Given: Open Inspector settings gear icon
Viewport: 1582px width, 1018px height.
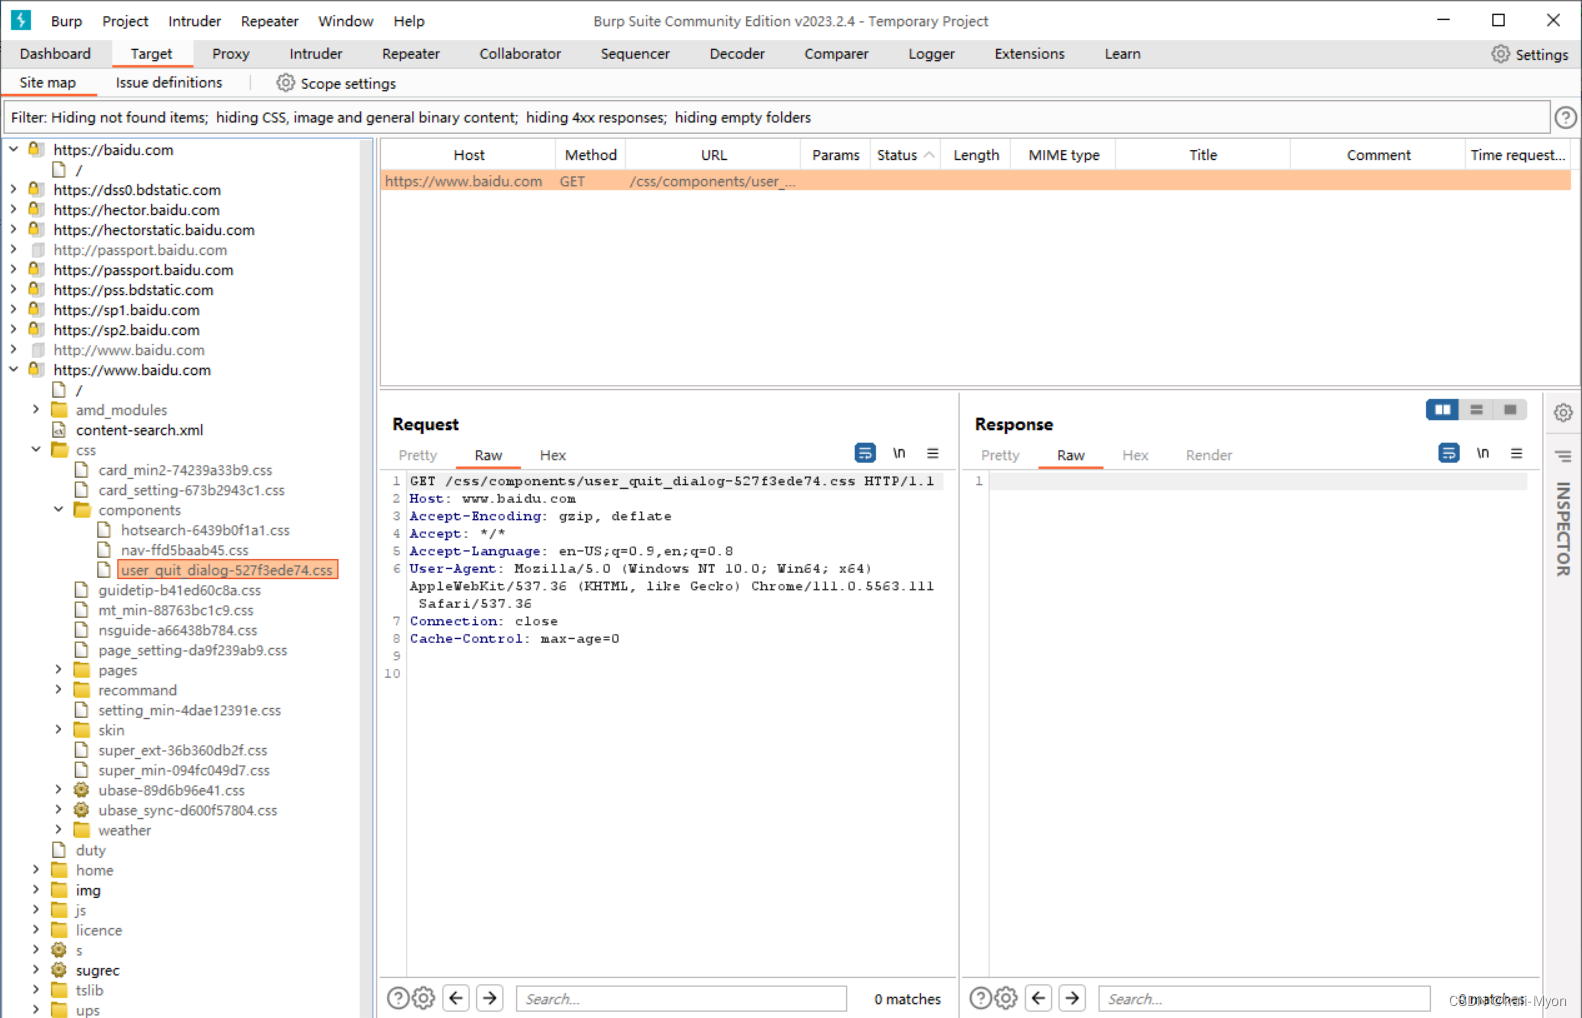Looking at the screenshot, I should 1563,413.
